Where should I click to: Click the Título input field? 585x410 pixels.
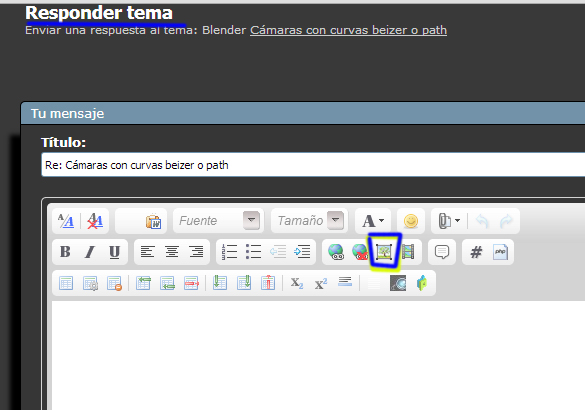click(313, 165)
